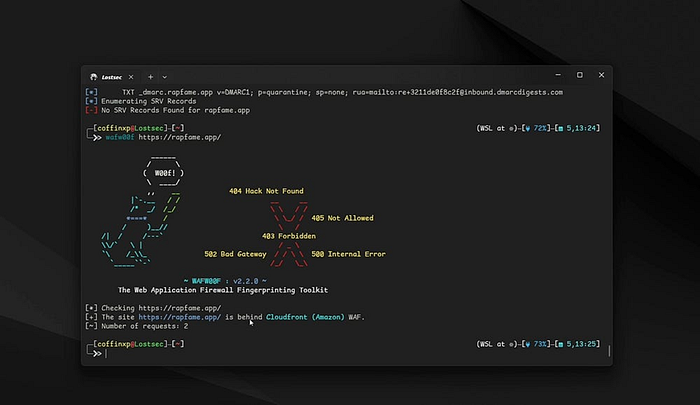
Task: Open the new tab profile dropdown chevron
Action: [x=165, y=77]
